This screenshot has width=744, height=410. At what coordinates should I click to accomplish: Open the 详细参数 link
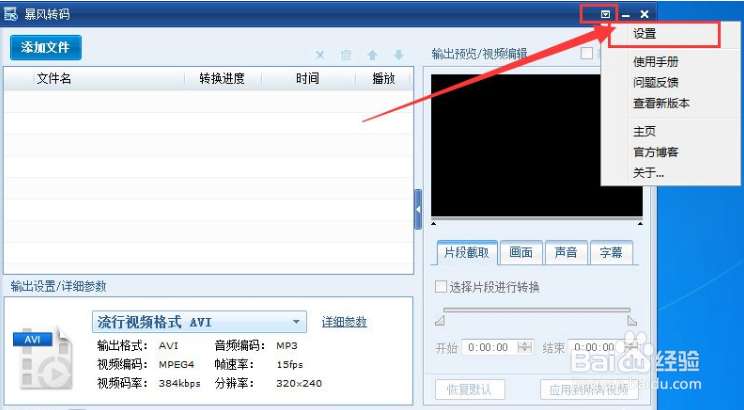coord(344,322)
